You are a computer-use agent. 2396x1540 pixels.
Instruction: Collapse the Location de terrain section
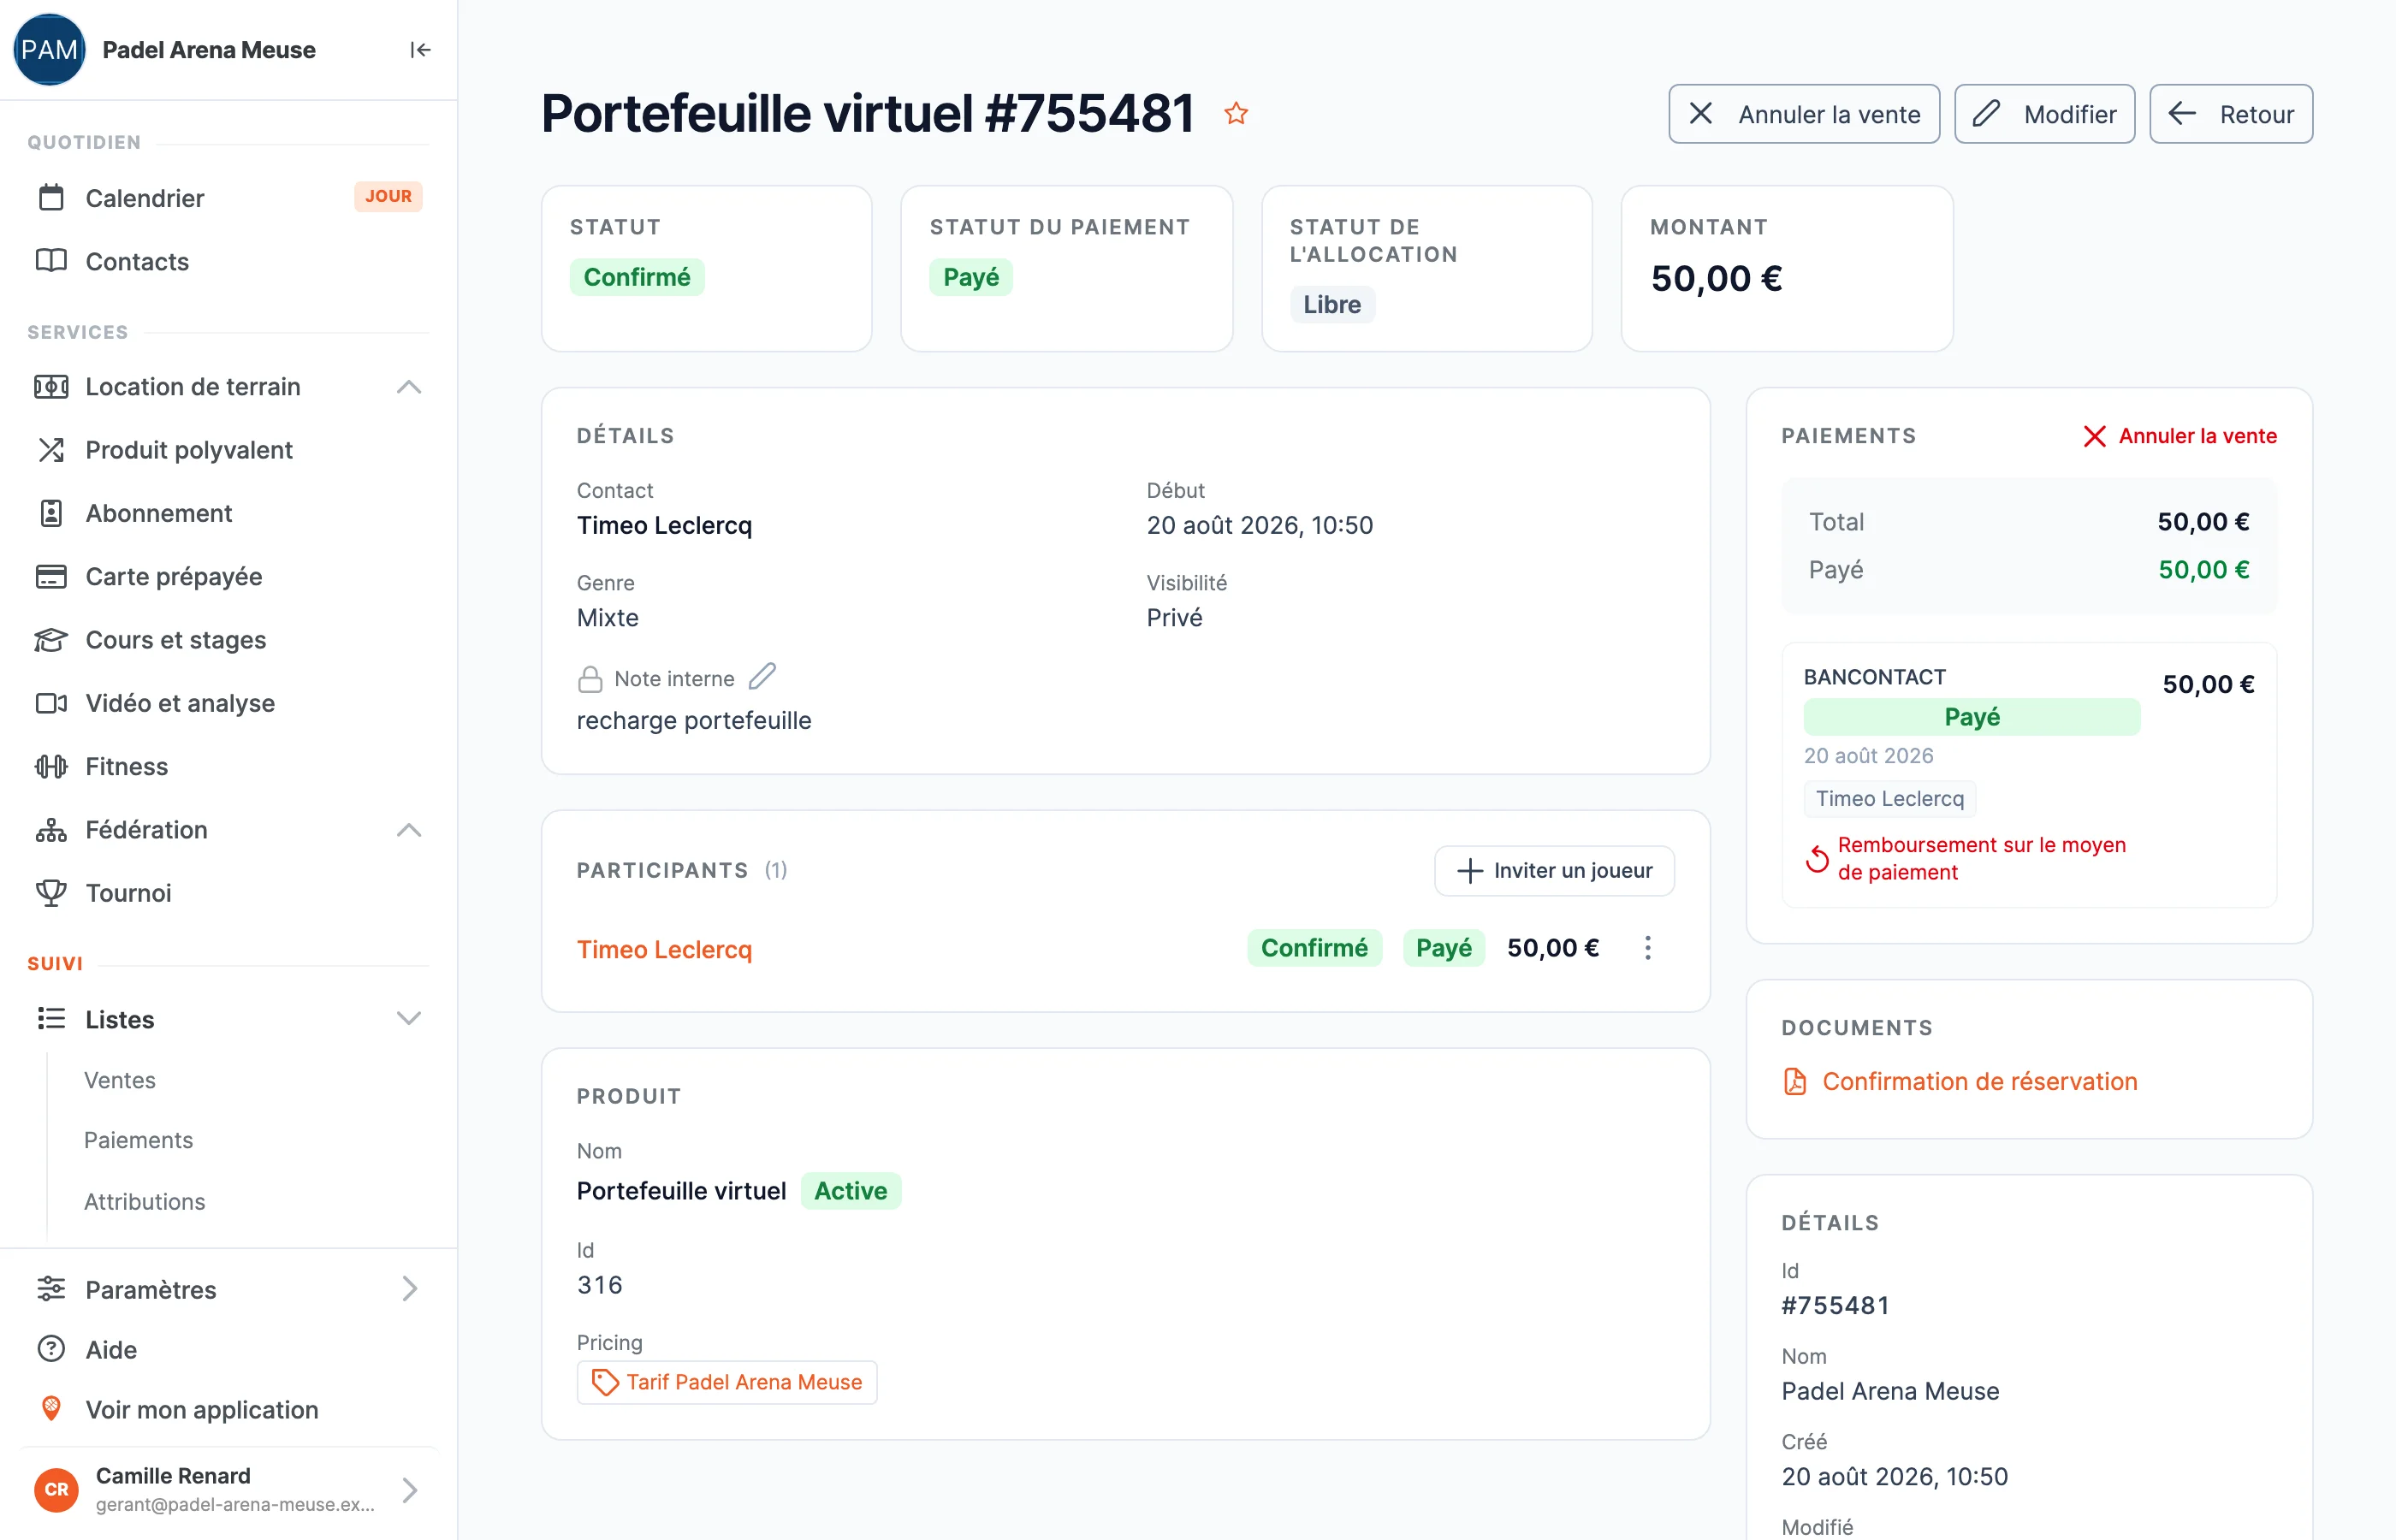(409, 387)
